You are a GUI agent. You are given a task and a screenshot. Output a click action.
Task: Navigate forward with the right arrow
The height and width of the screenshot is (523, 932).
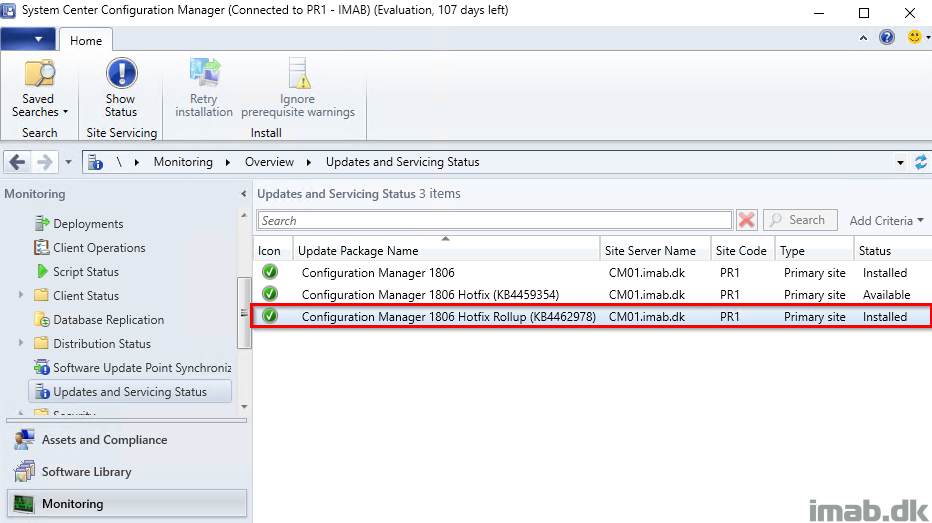45,162
